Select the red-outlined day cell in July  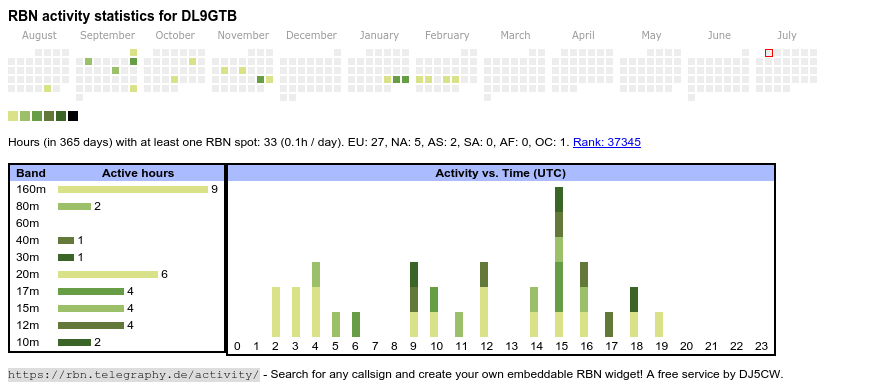[x=769, y=53]
